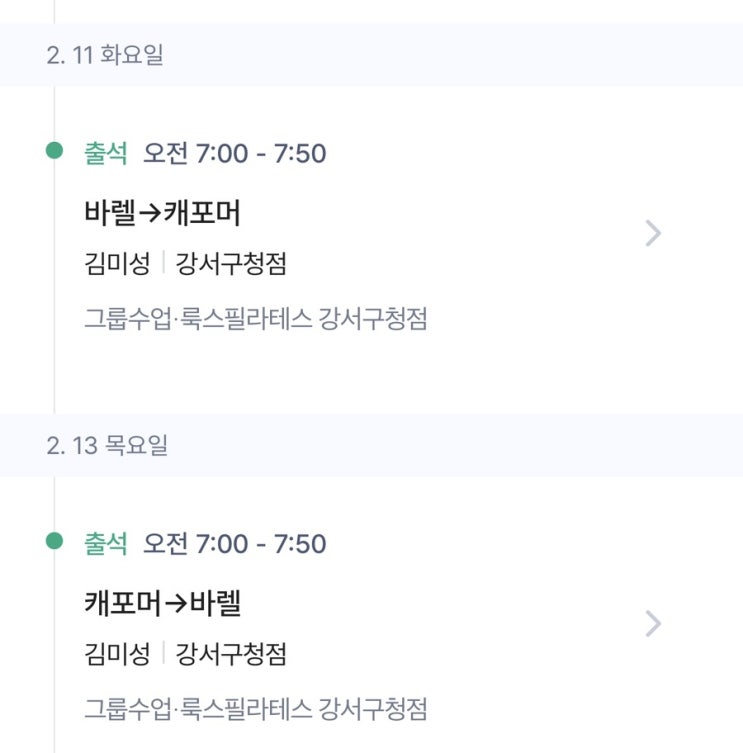Tap 출석 status on the Tuesday class
The width and height of the screenshot is (743, 753).
coord(106,153)
